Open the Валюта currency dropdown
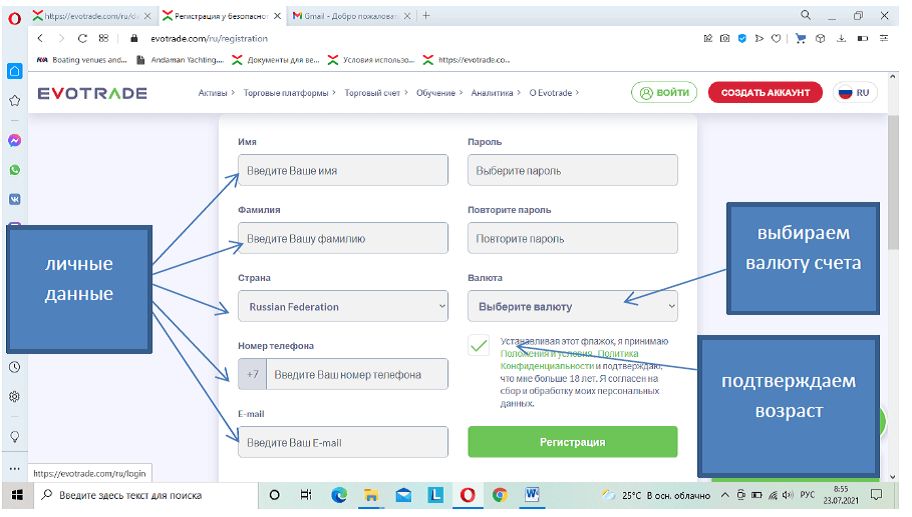 (x=572, y=306)
